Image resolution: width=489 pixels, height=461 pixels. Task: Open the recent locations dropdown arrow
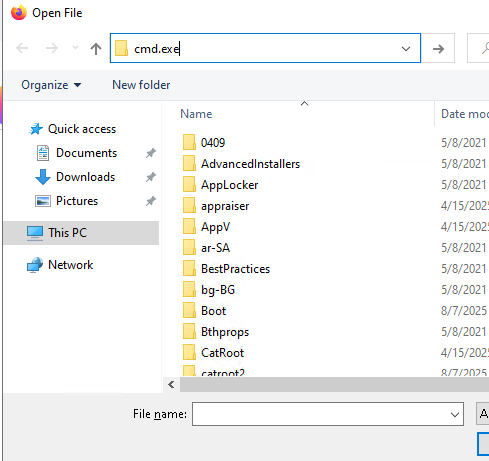tap(76, 48)
